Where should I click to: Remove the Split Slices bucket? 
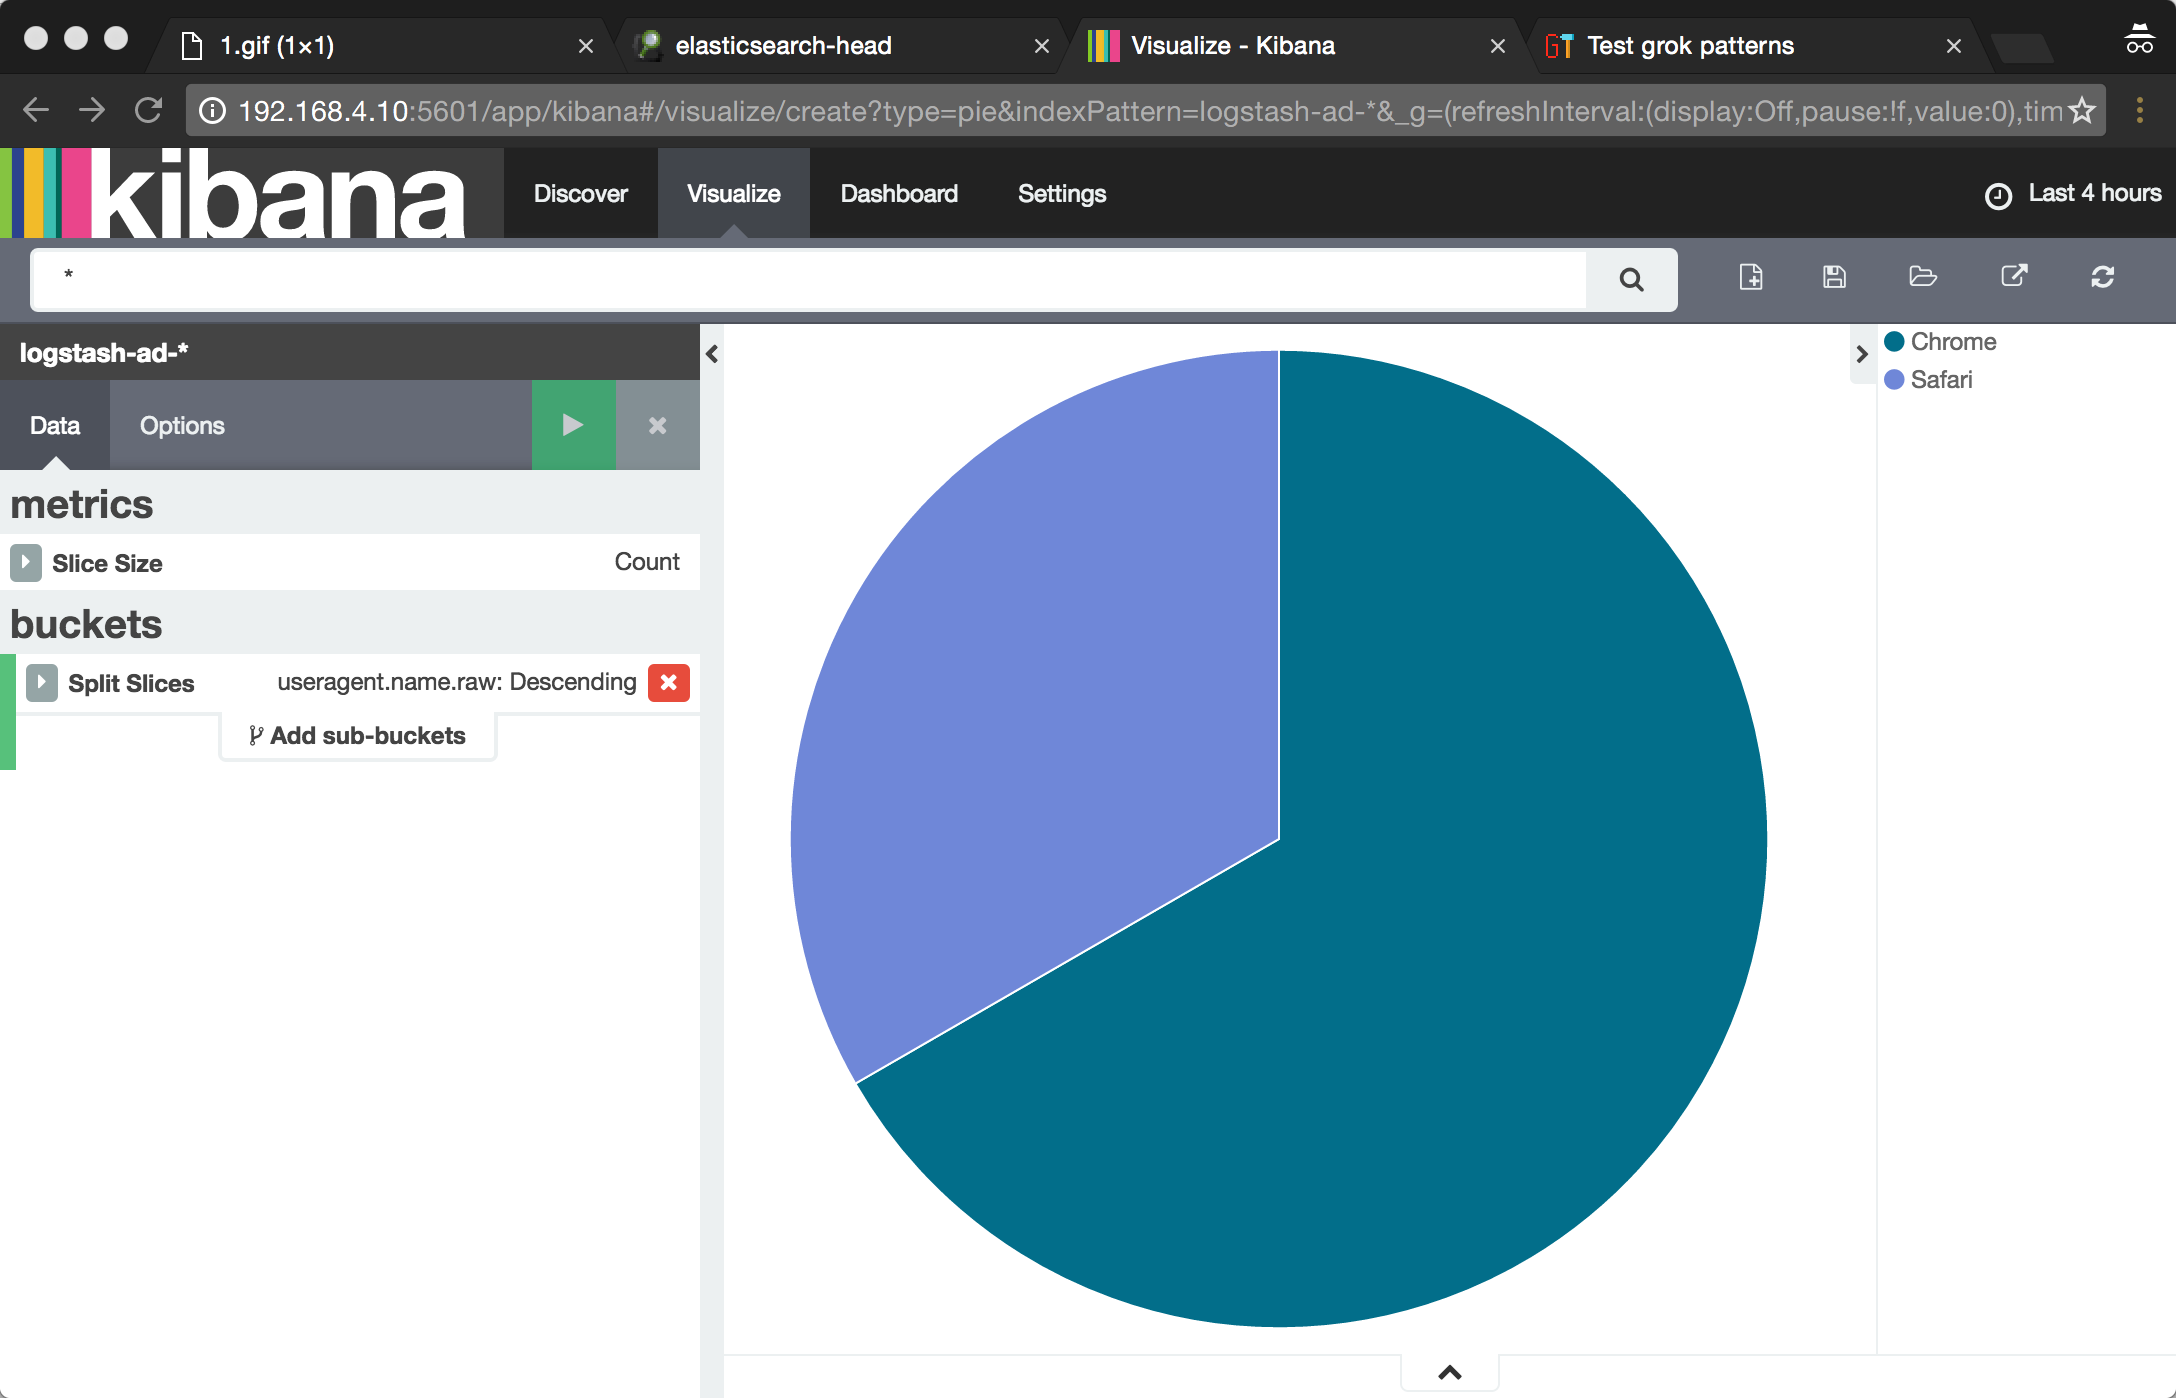tap(669, 683)
